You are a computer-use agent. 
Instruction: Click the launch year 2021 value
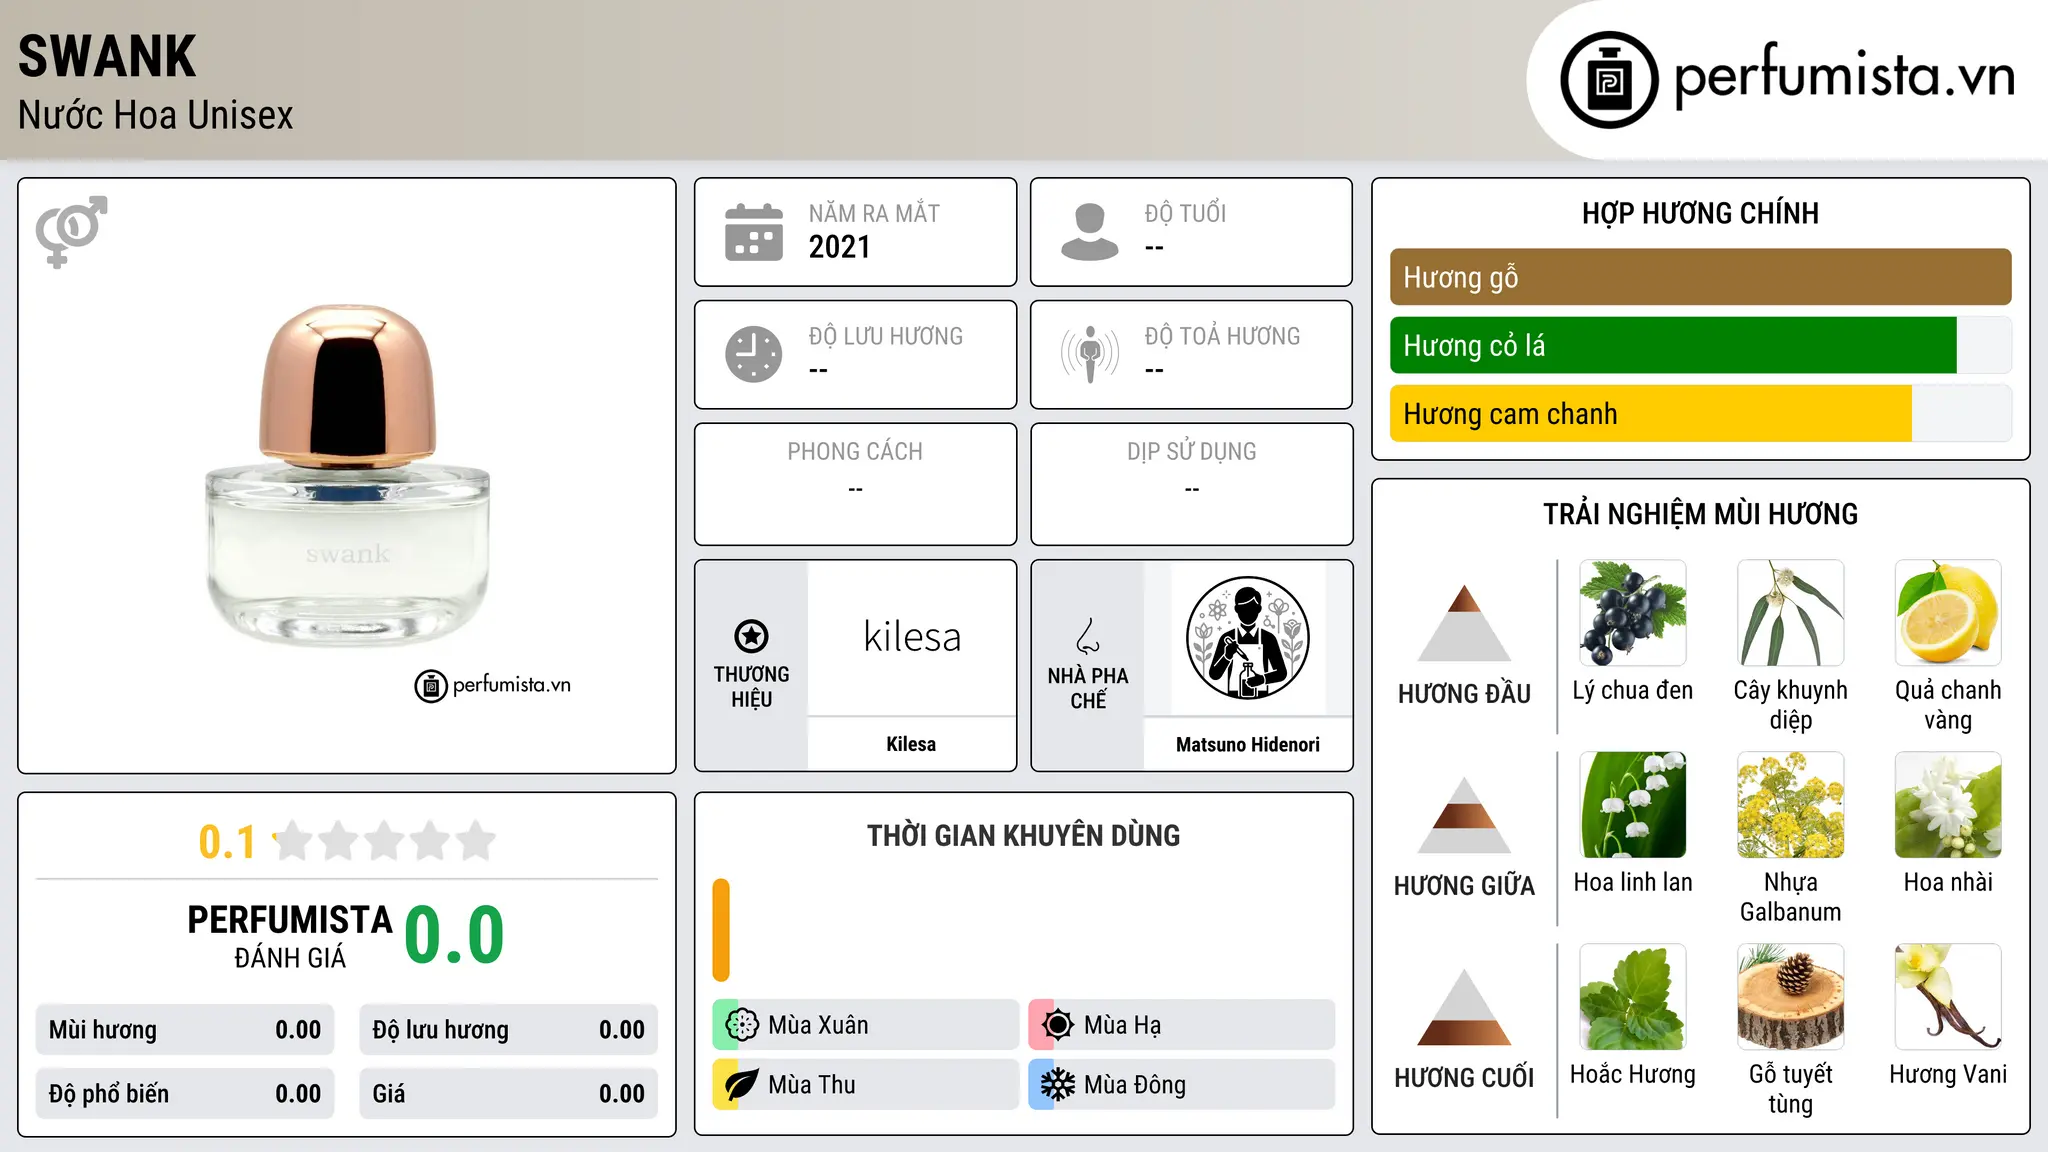pyautogui.click(x=840, y=247)
